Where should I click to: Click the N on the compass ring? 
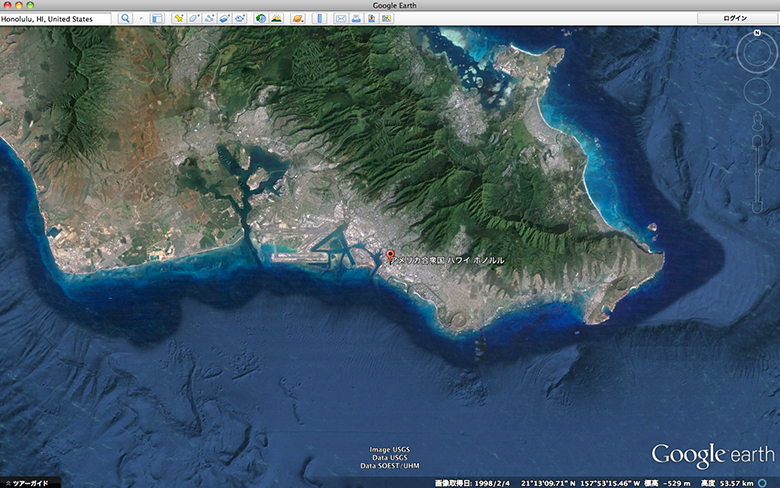(757, 35)
